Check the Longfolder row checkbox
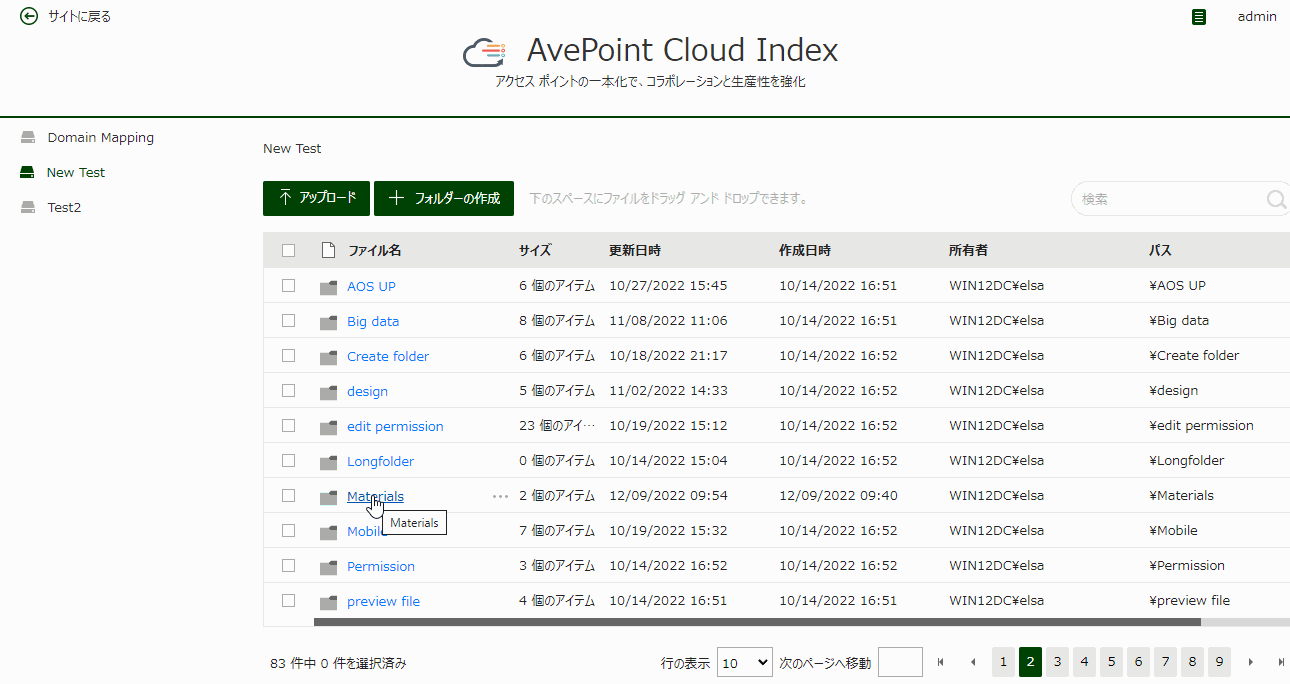Viewport: 1290px width, 684px height. [x=289, y=460]
